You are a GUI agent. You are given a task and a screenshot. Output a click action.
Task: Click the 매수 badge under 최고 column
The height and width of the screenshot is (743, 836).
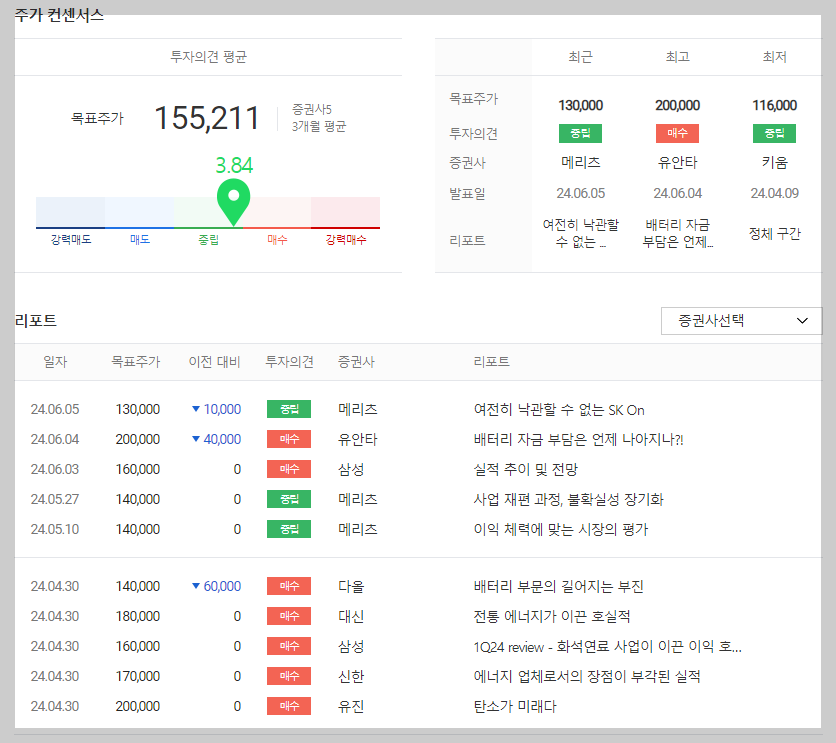coord(677,133)
